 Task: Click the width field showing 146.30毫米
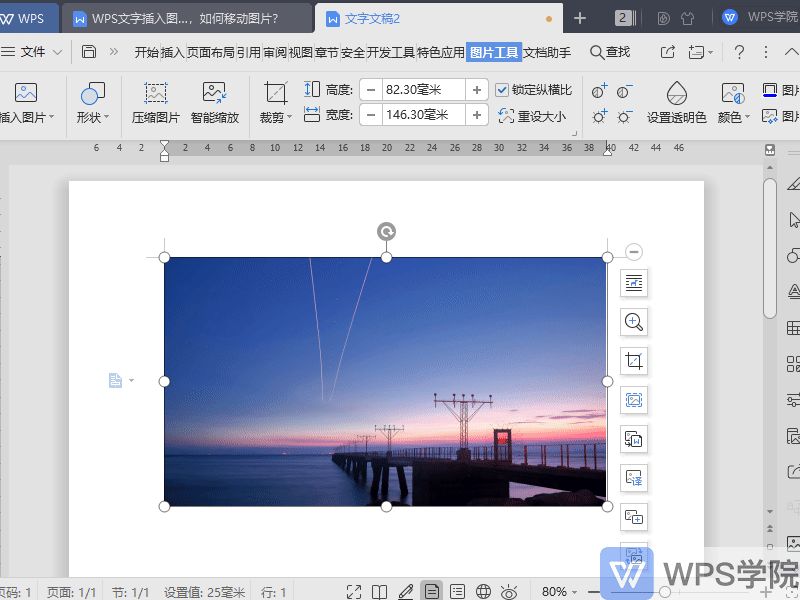[423, 115]
